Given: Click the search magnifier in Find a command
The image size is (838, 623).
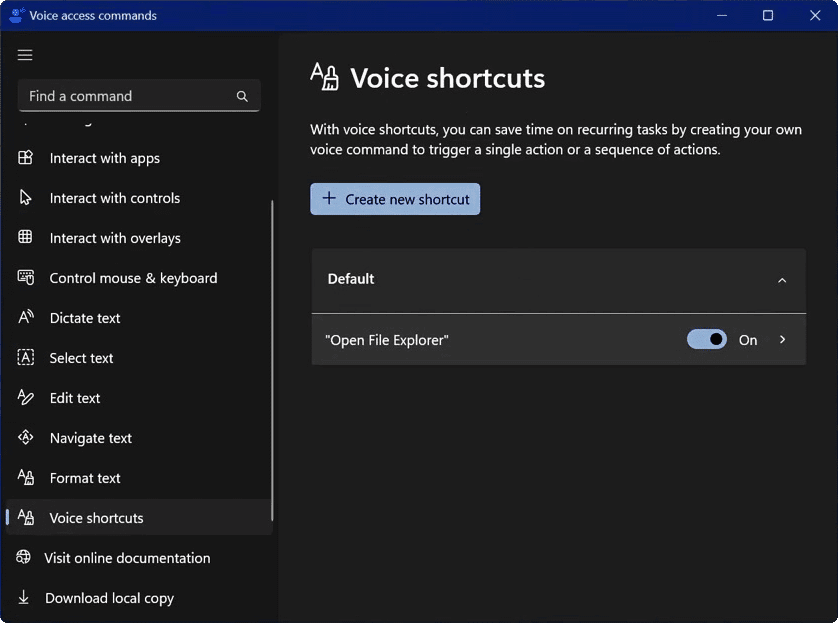Looking at the screenshot, I should 242,96.
